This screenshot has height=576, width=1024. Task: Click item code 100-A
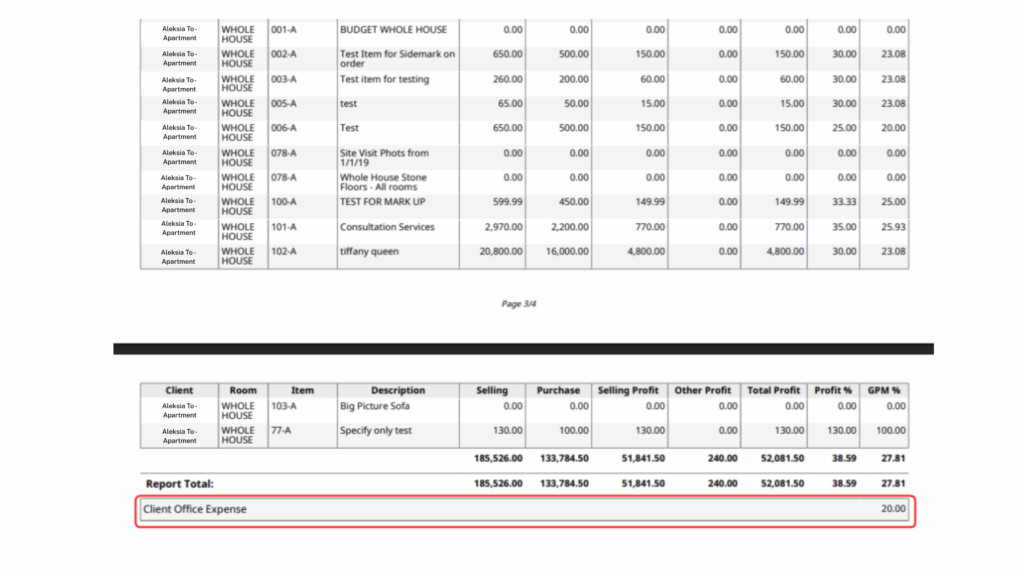click(284, 202)
